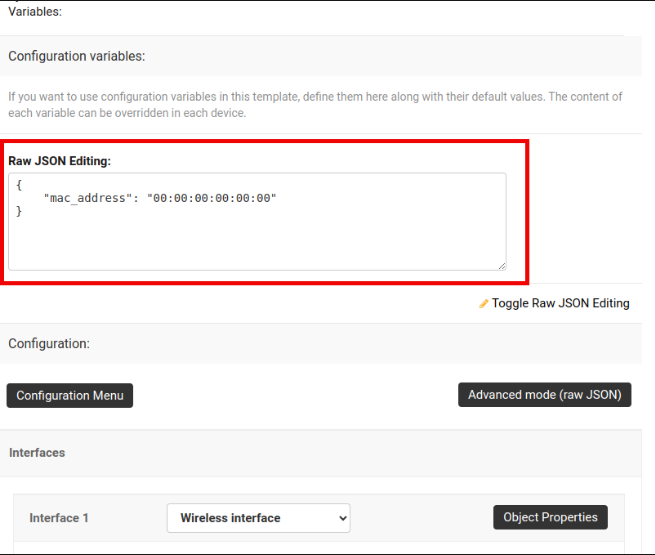Screen dimensions: 655x555
Task: Click the closing curly brace in the JSON
Action: 20,212
